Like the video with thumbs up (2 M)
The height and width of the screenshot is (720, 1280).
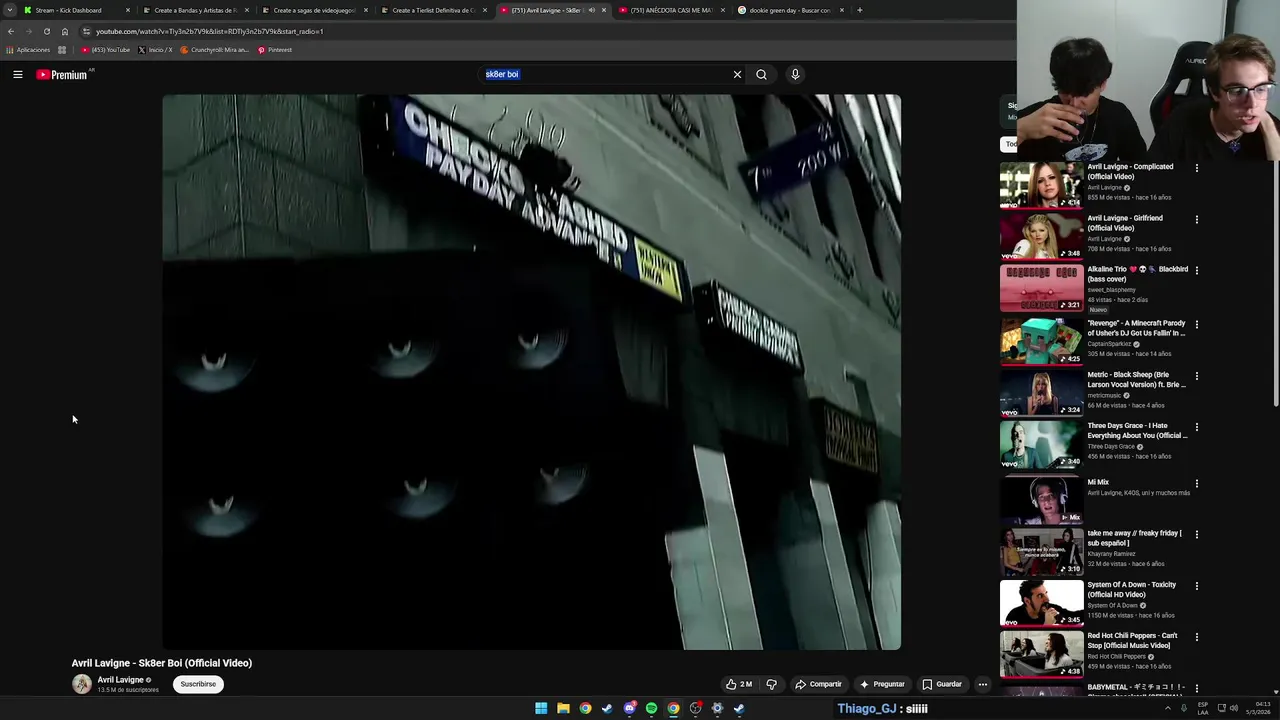click(739, 684)
